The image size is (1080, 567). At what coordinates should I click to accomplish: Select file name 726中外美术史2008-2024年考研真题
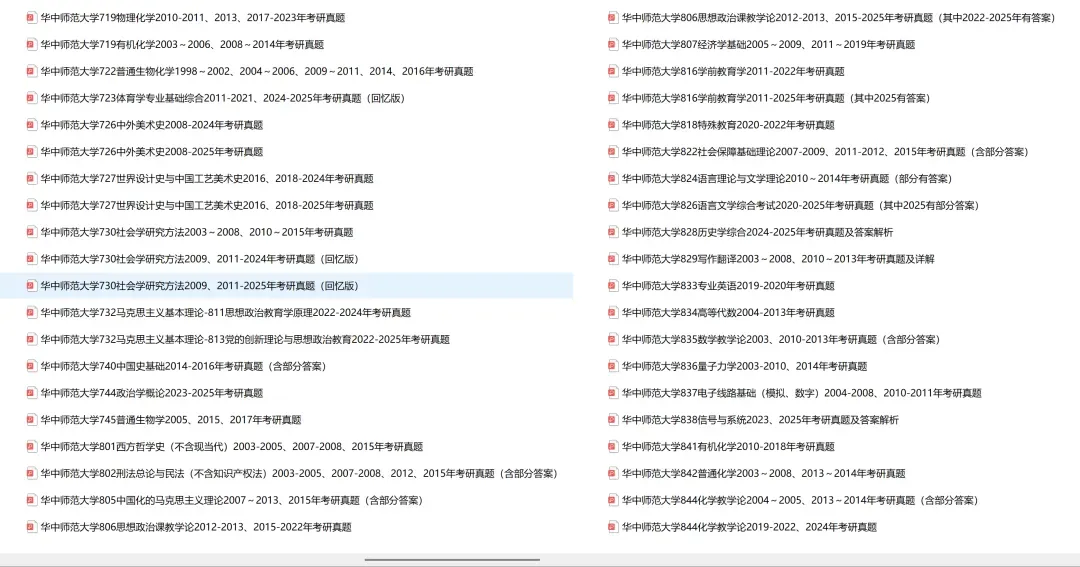[152, 125]
